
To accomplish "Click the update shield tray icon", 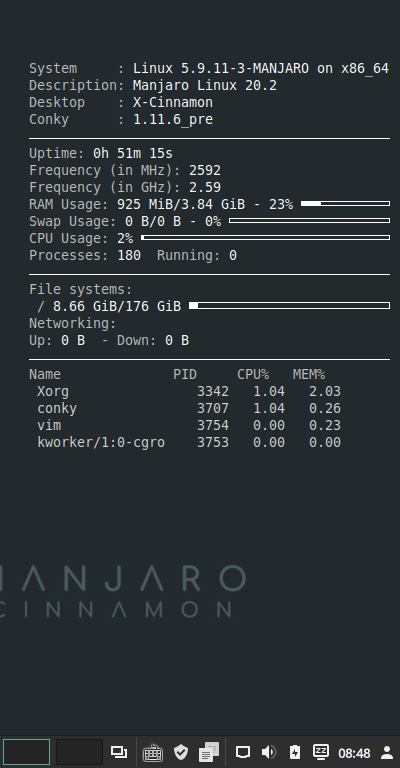I will [x=181, y=752].
